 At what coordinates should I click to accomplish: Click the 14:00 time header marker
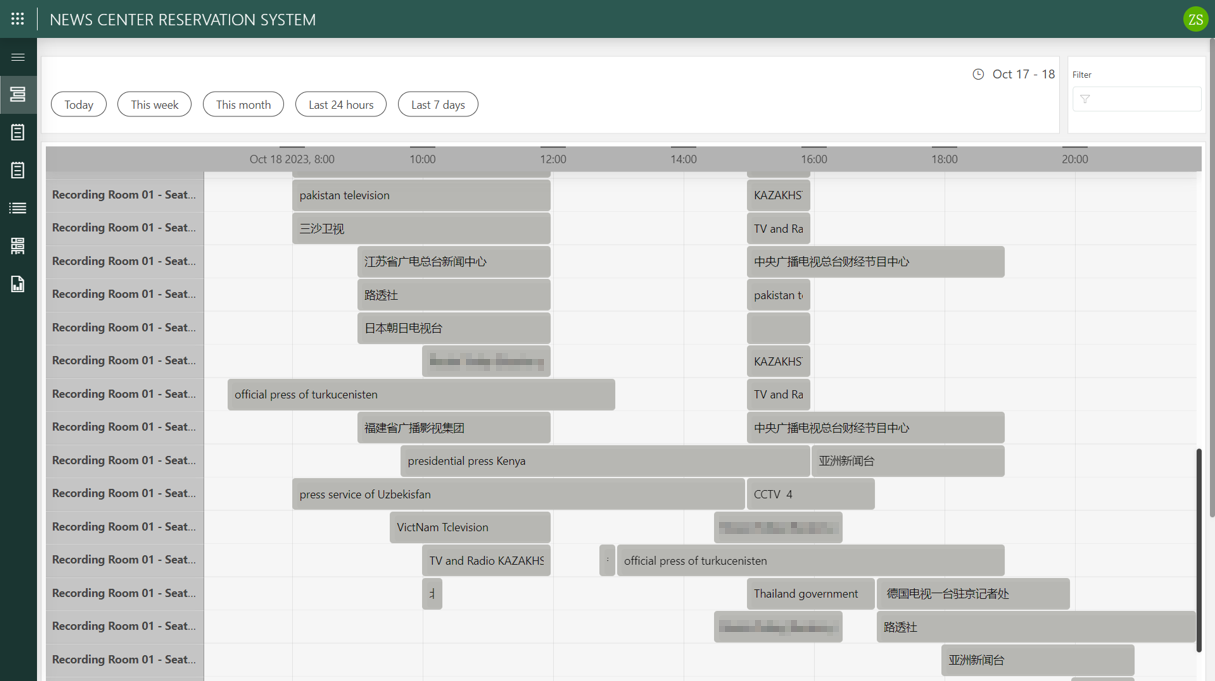683,159
